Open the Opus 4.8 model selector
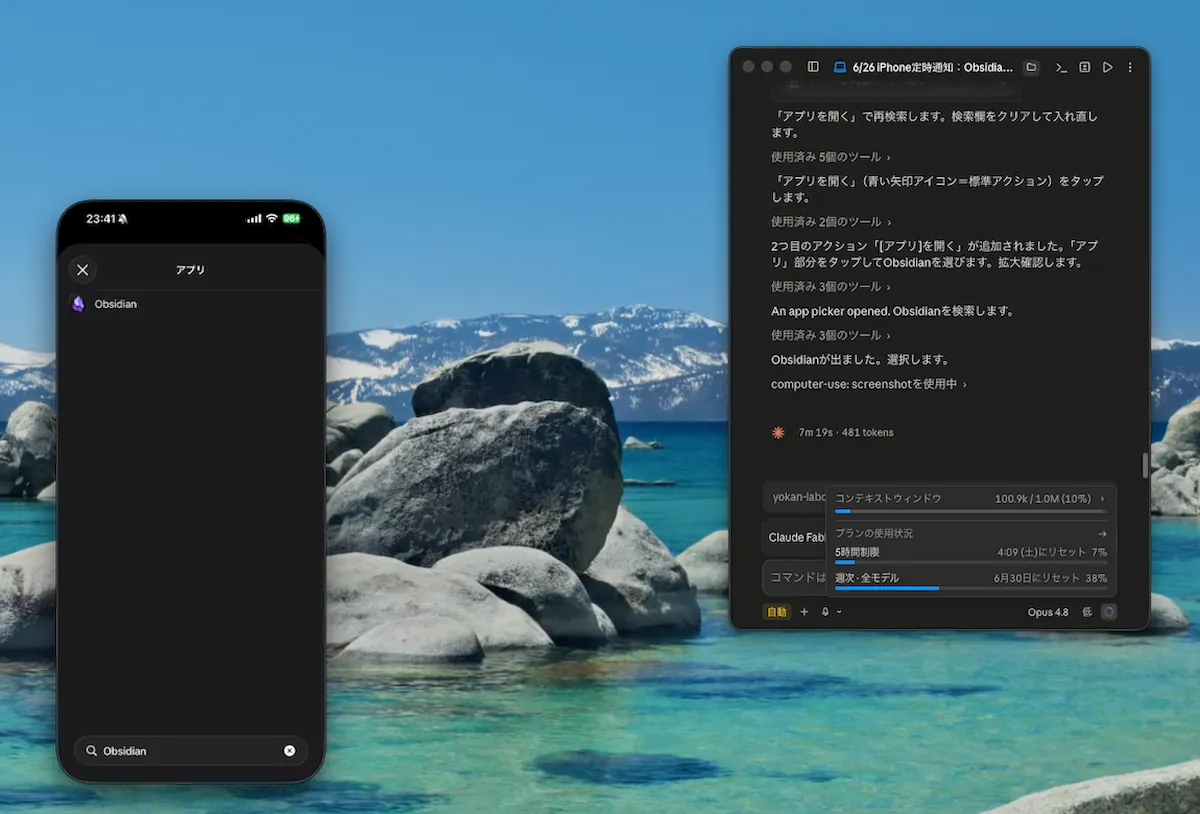The image size is (1200, 814). point(1048,612)
